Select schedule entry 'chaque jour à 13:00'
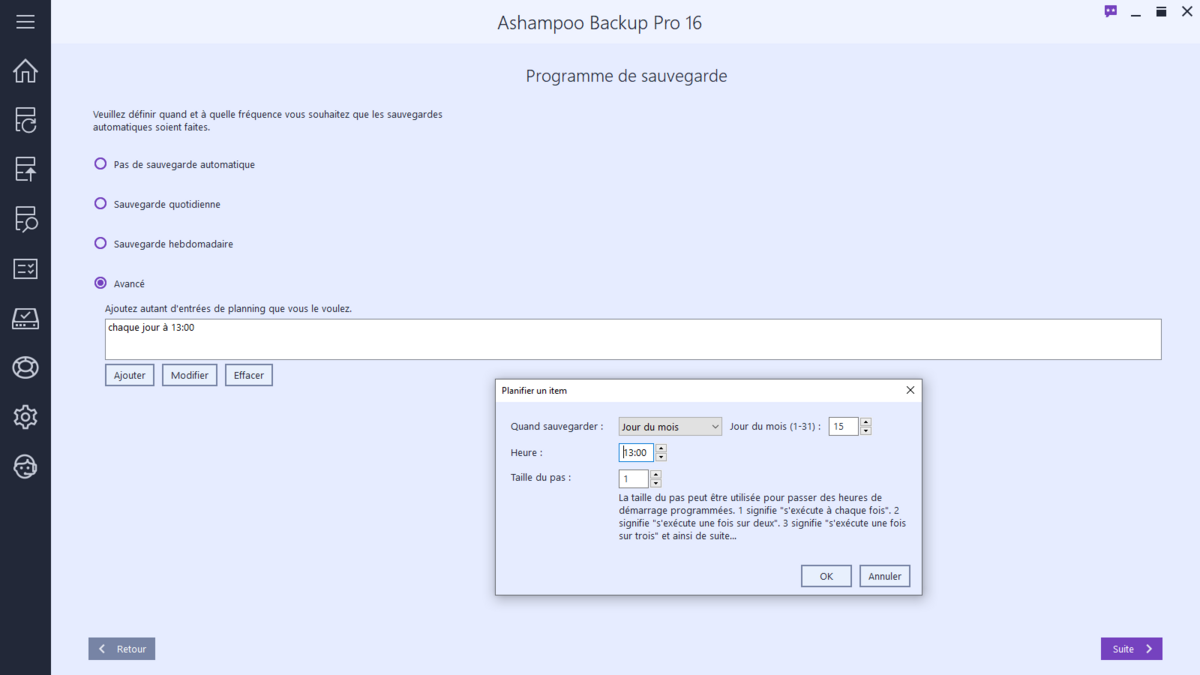1200x675 pixels. coord(151,328)
